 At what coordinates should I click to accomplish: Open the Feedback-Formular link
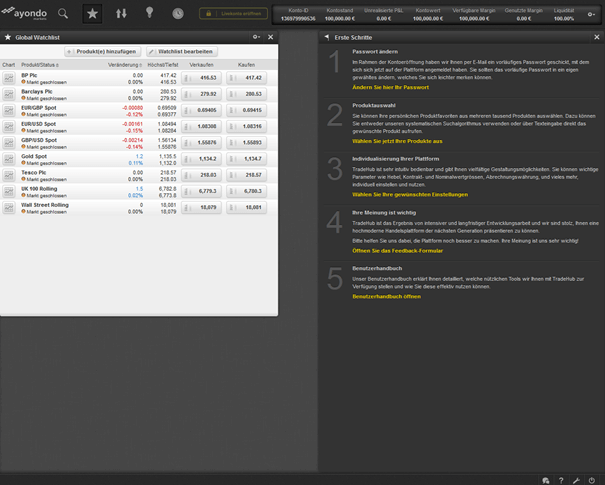[397, 251]
